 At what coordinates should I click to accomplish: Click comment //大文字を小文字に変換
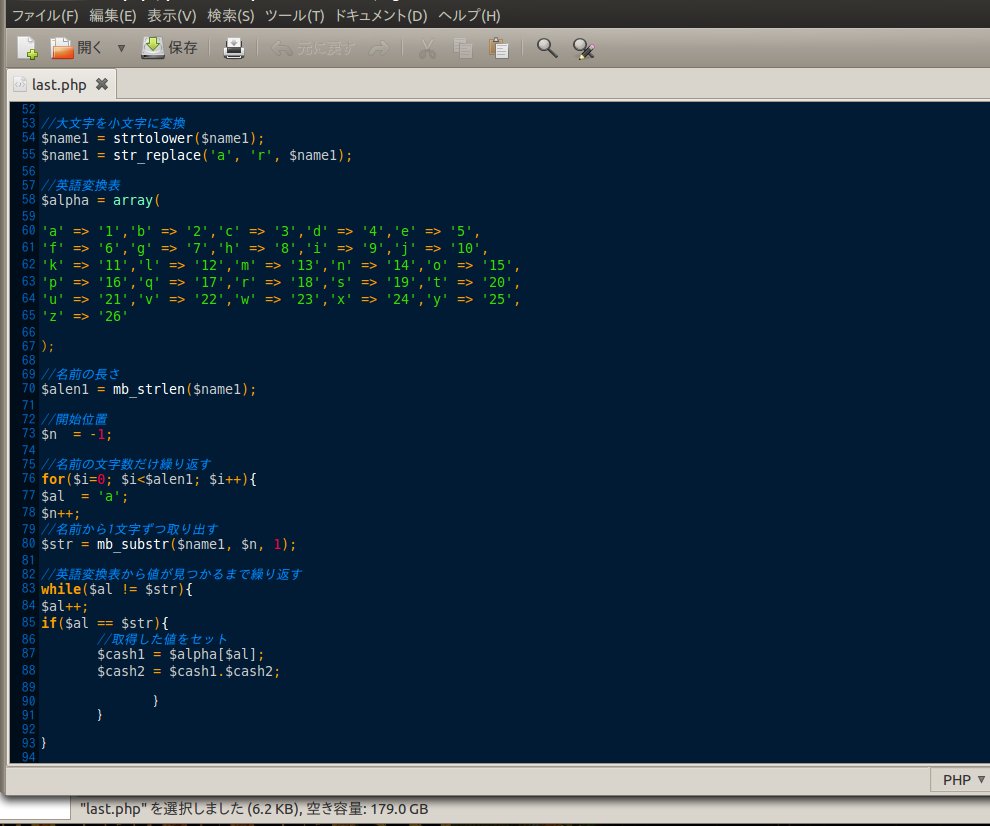pyautogui.click(x=113, y=123)
